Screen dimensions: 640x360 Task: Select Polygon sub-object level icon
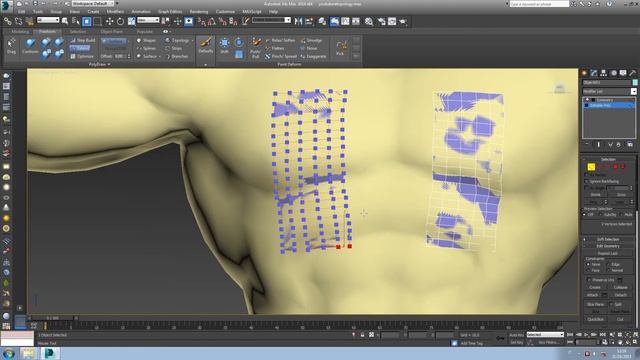(x=616, y=167)
